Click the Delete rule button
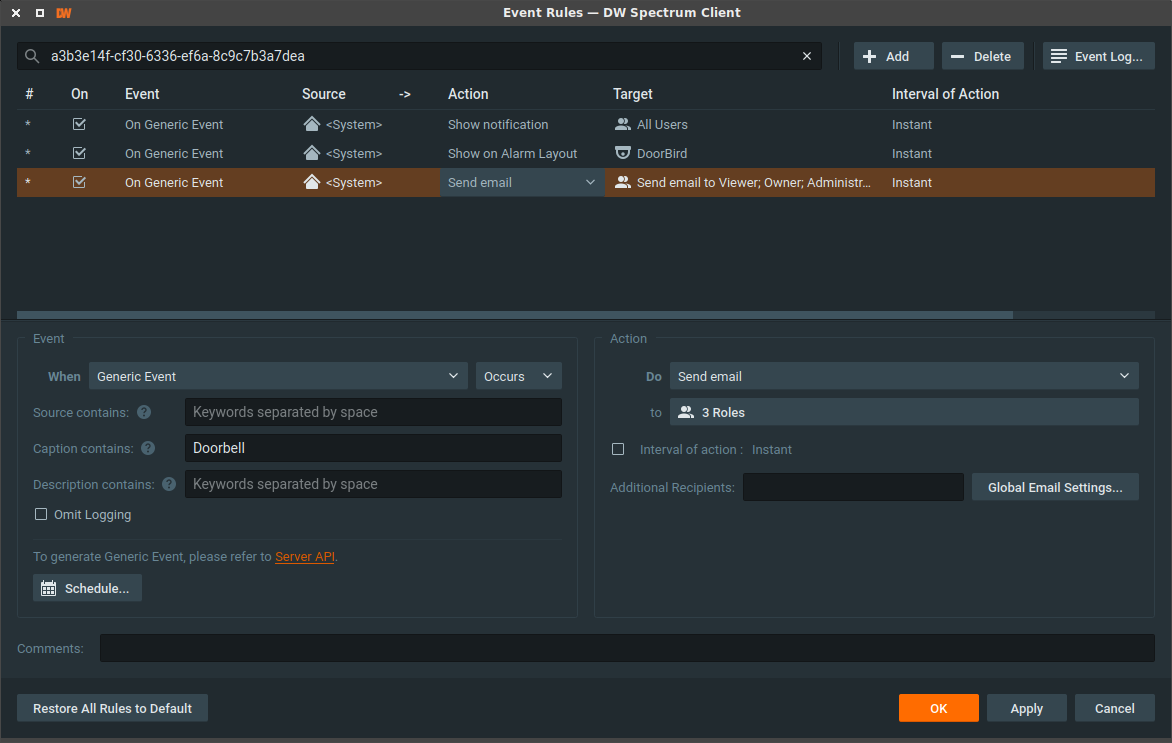Viewport: 1172px width, 743px height. tap(983, 56)
